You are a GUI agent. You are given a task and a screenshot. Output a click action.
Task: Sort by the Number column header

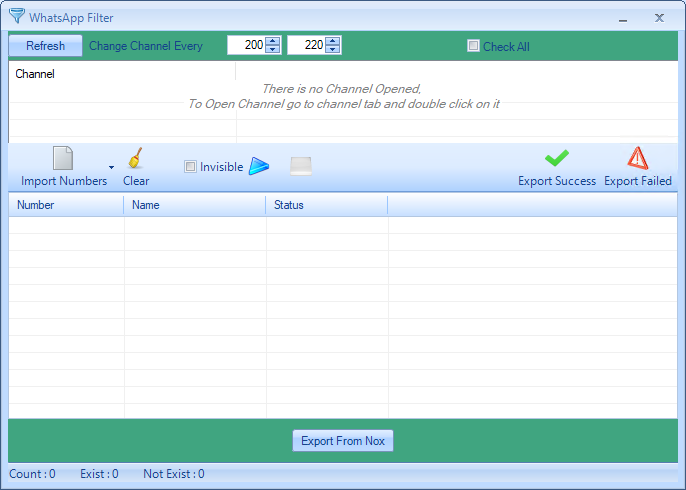click(x=66, y=205)
